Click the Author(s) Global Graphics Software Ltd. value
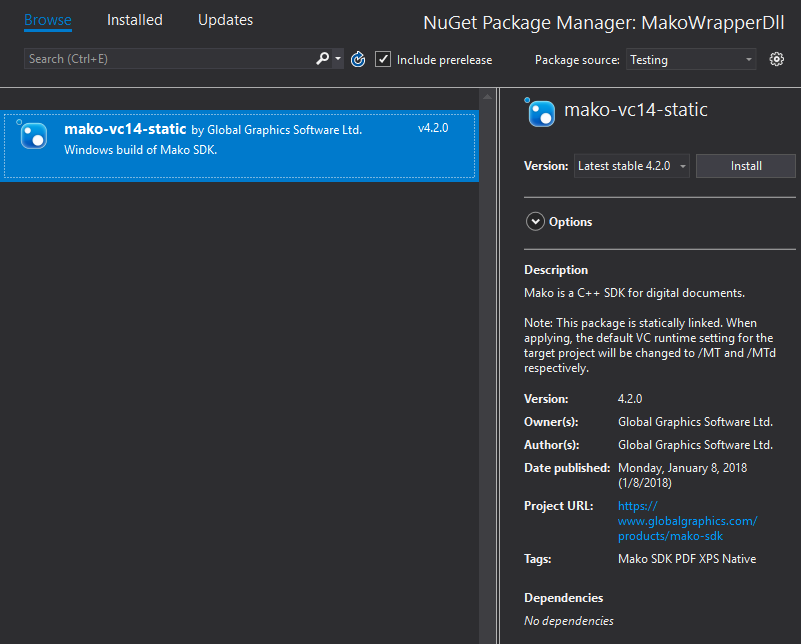Screen dimensions: 801x644 coord(695,445)
